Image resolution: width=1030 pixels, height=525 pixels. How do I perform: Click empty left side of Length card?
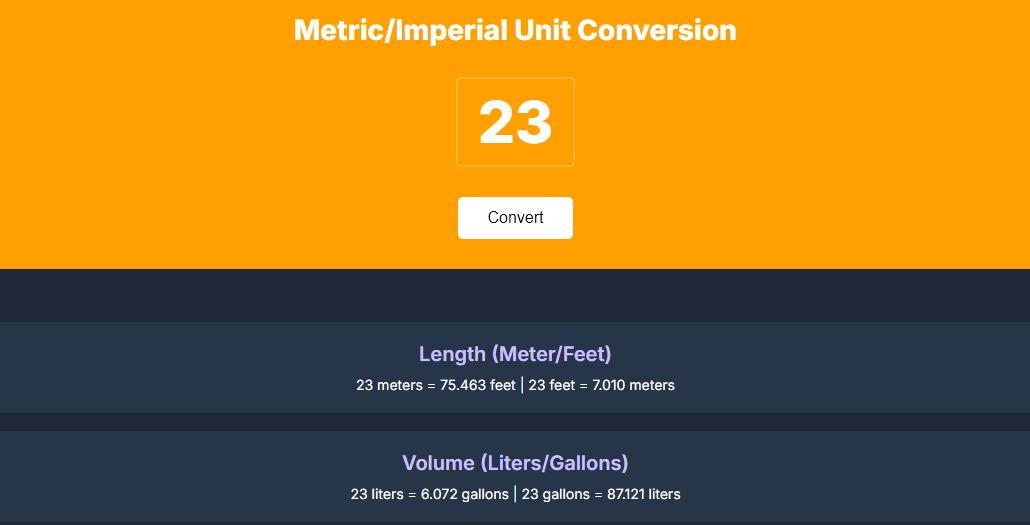[x=150, y=368]
